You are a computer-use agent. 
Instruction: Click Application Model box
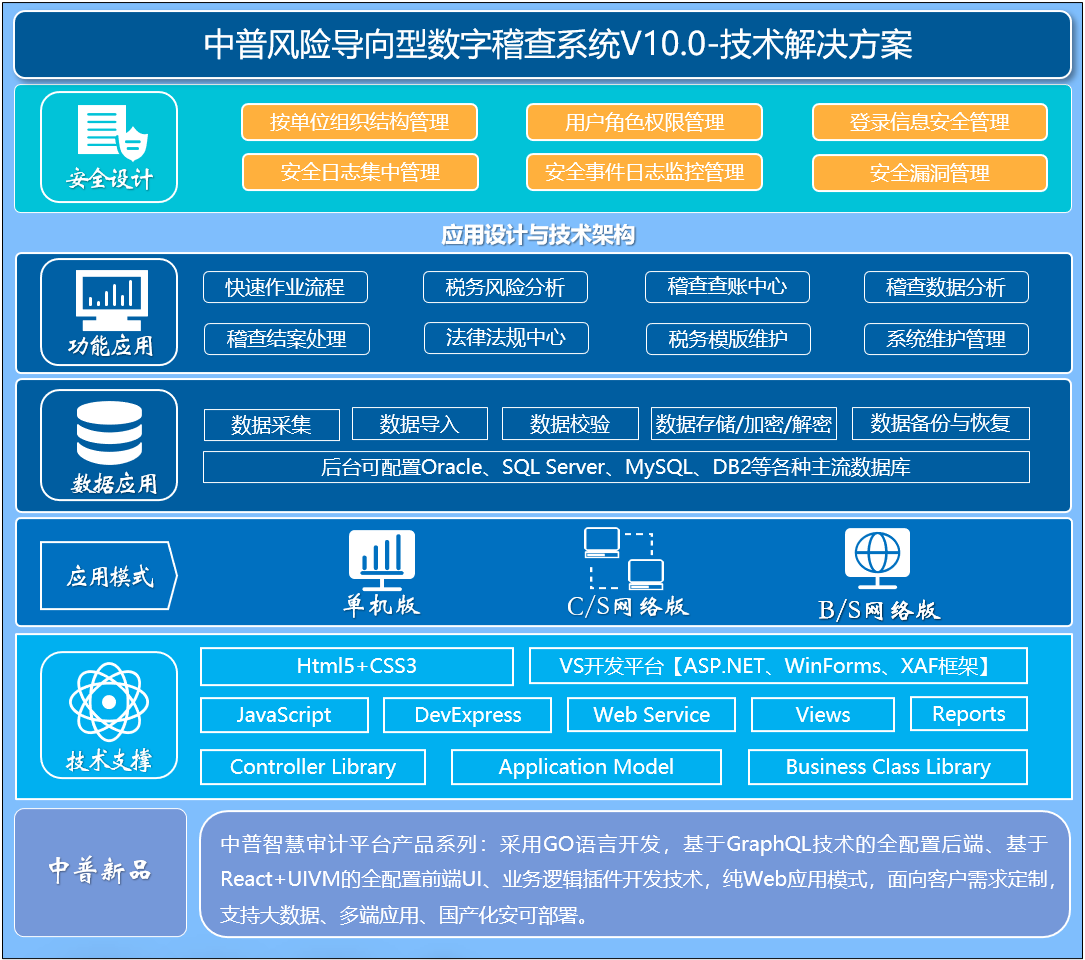tap(586, 767)
